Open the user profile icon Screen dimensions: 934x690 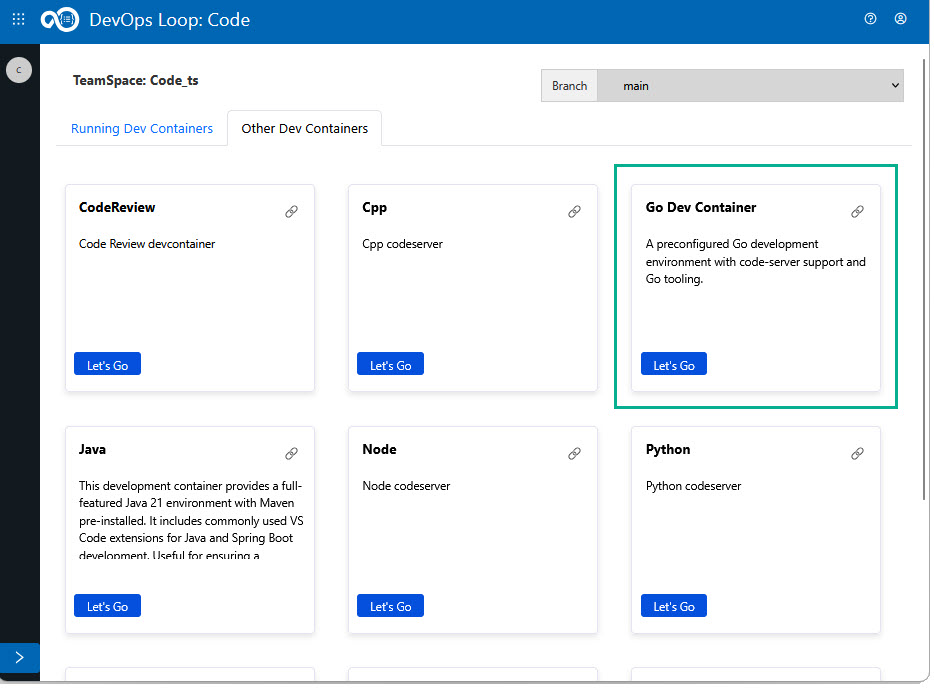point(900,19)
